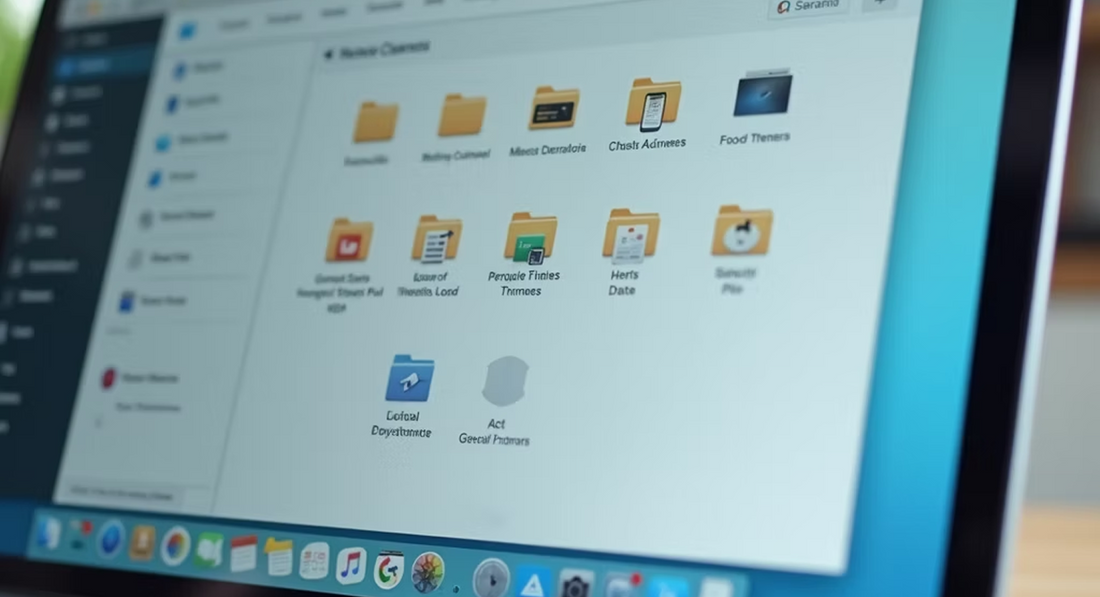Open Photos from the dock
This screenshot has height=597, width=1100.
(428, 573)
